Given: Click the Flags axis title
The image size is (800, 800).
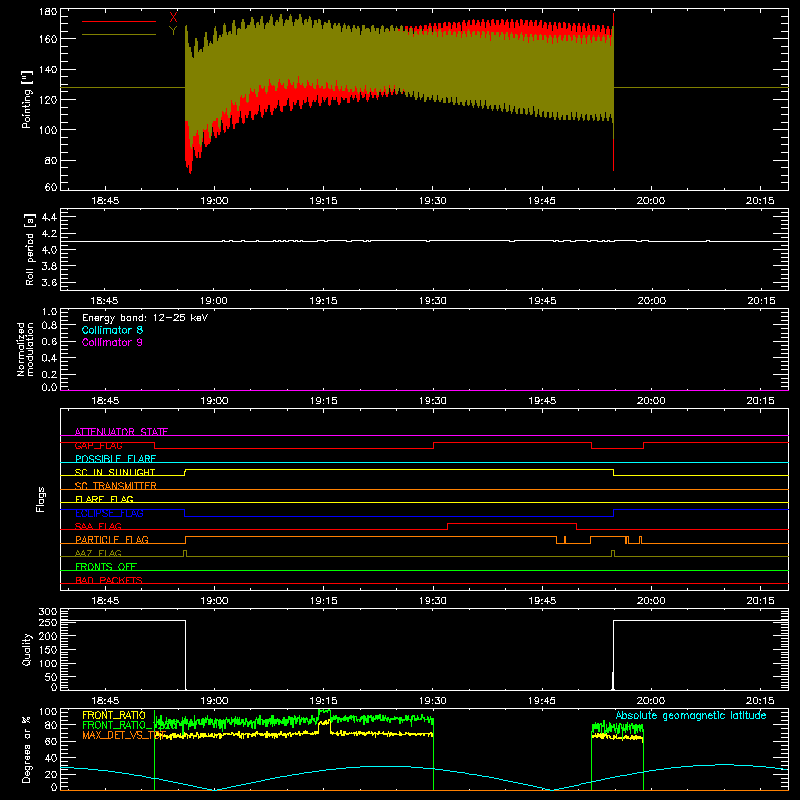Looking at the screenshot, I should pyautogui.click(x=41, y=499).
